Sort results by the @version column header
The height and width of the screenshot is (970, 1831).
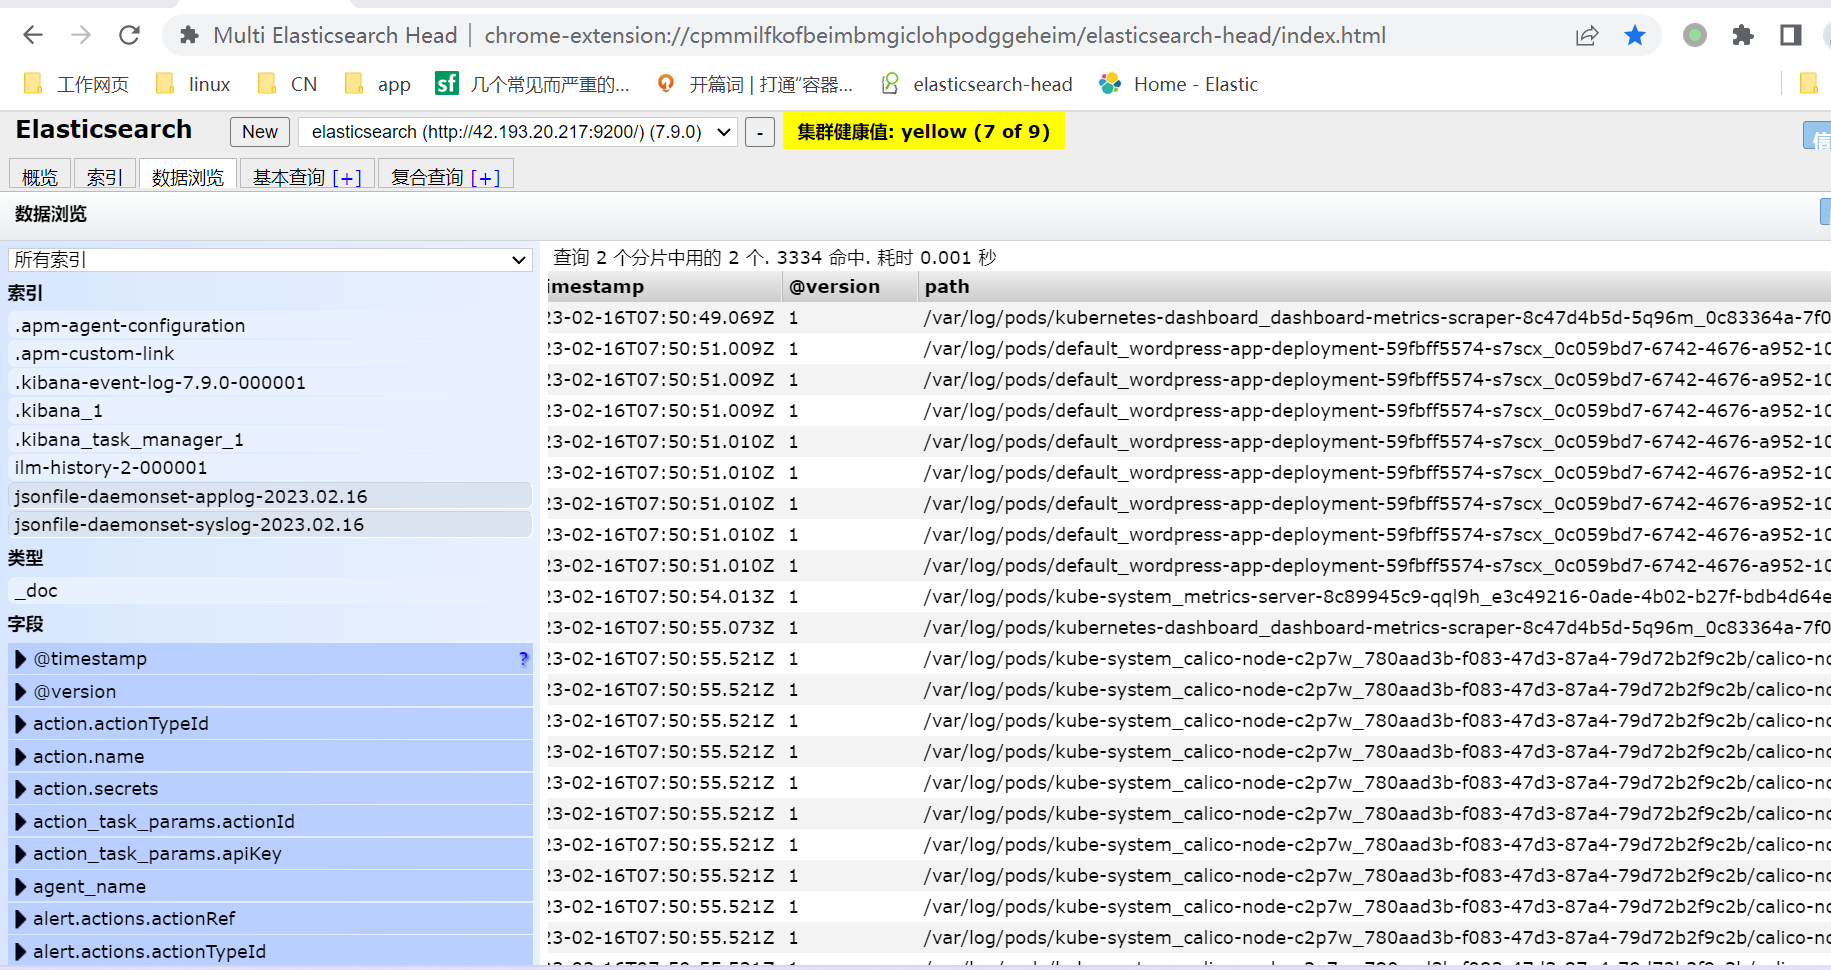pyautogui.click(x=849, y=287)
